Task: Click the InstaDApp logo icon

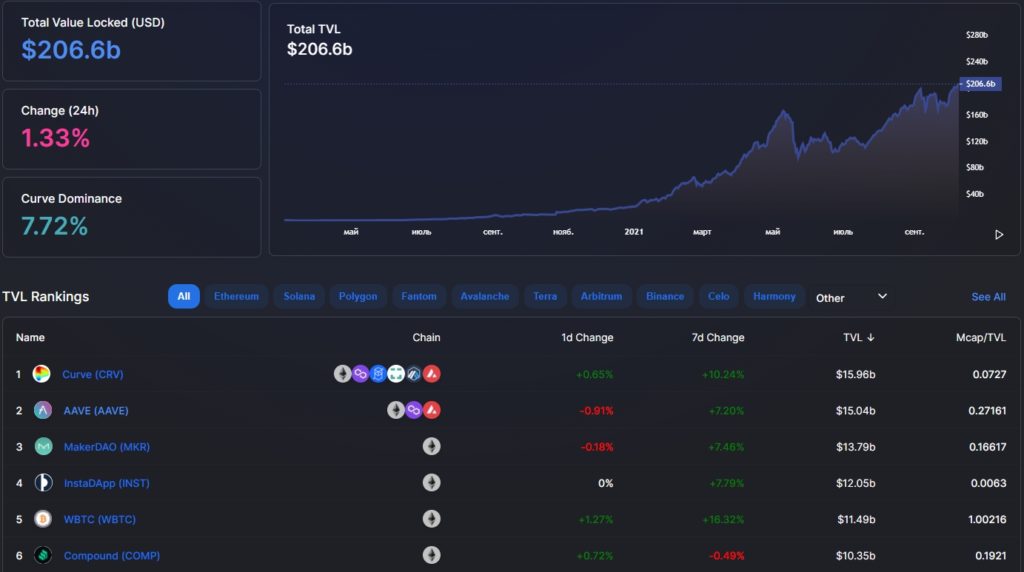Action: [x=43, y=483]
